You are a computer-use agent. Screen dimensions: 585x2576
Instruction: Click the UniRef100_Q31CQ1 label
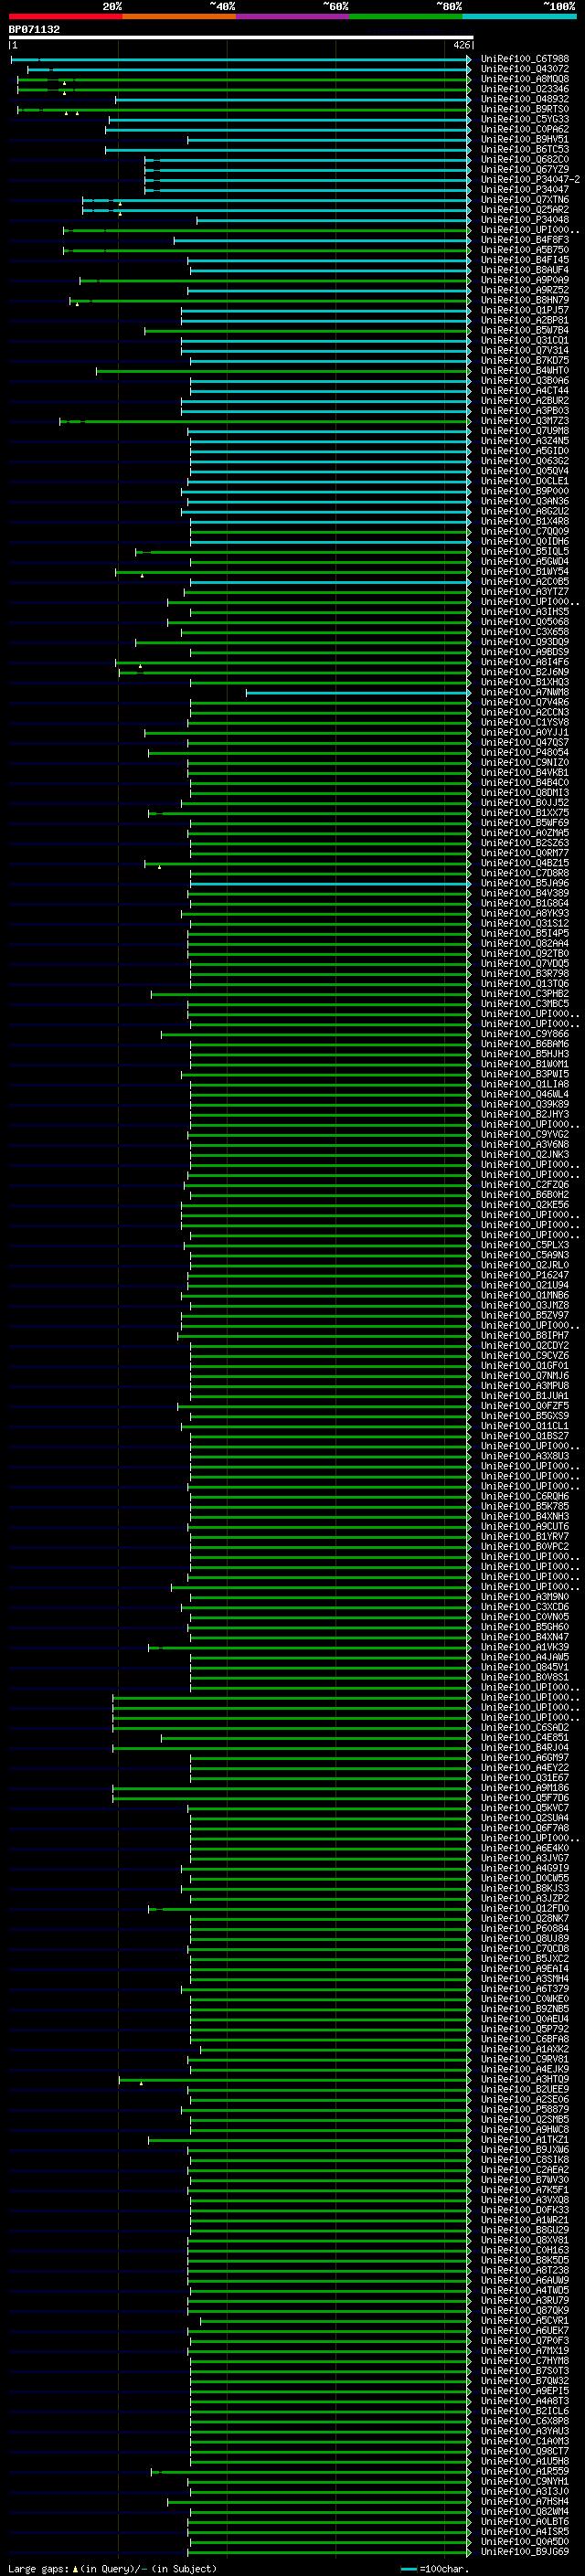(525, 340)
